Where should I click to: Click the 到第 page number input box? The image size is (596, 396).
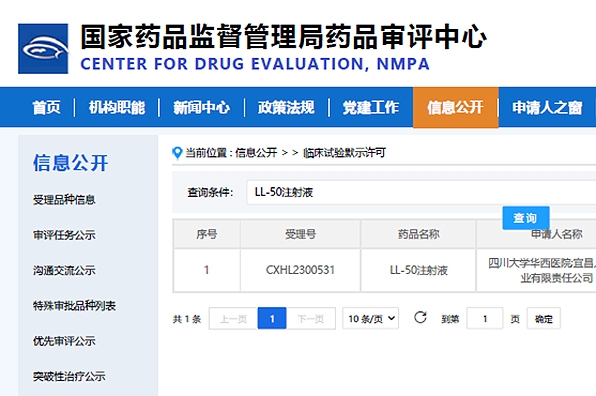(x=485, y=318)
